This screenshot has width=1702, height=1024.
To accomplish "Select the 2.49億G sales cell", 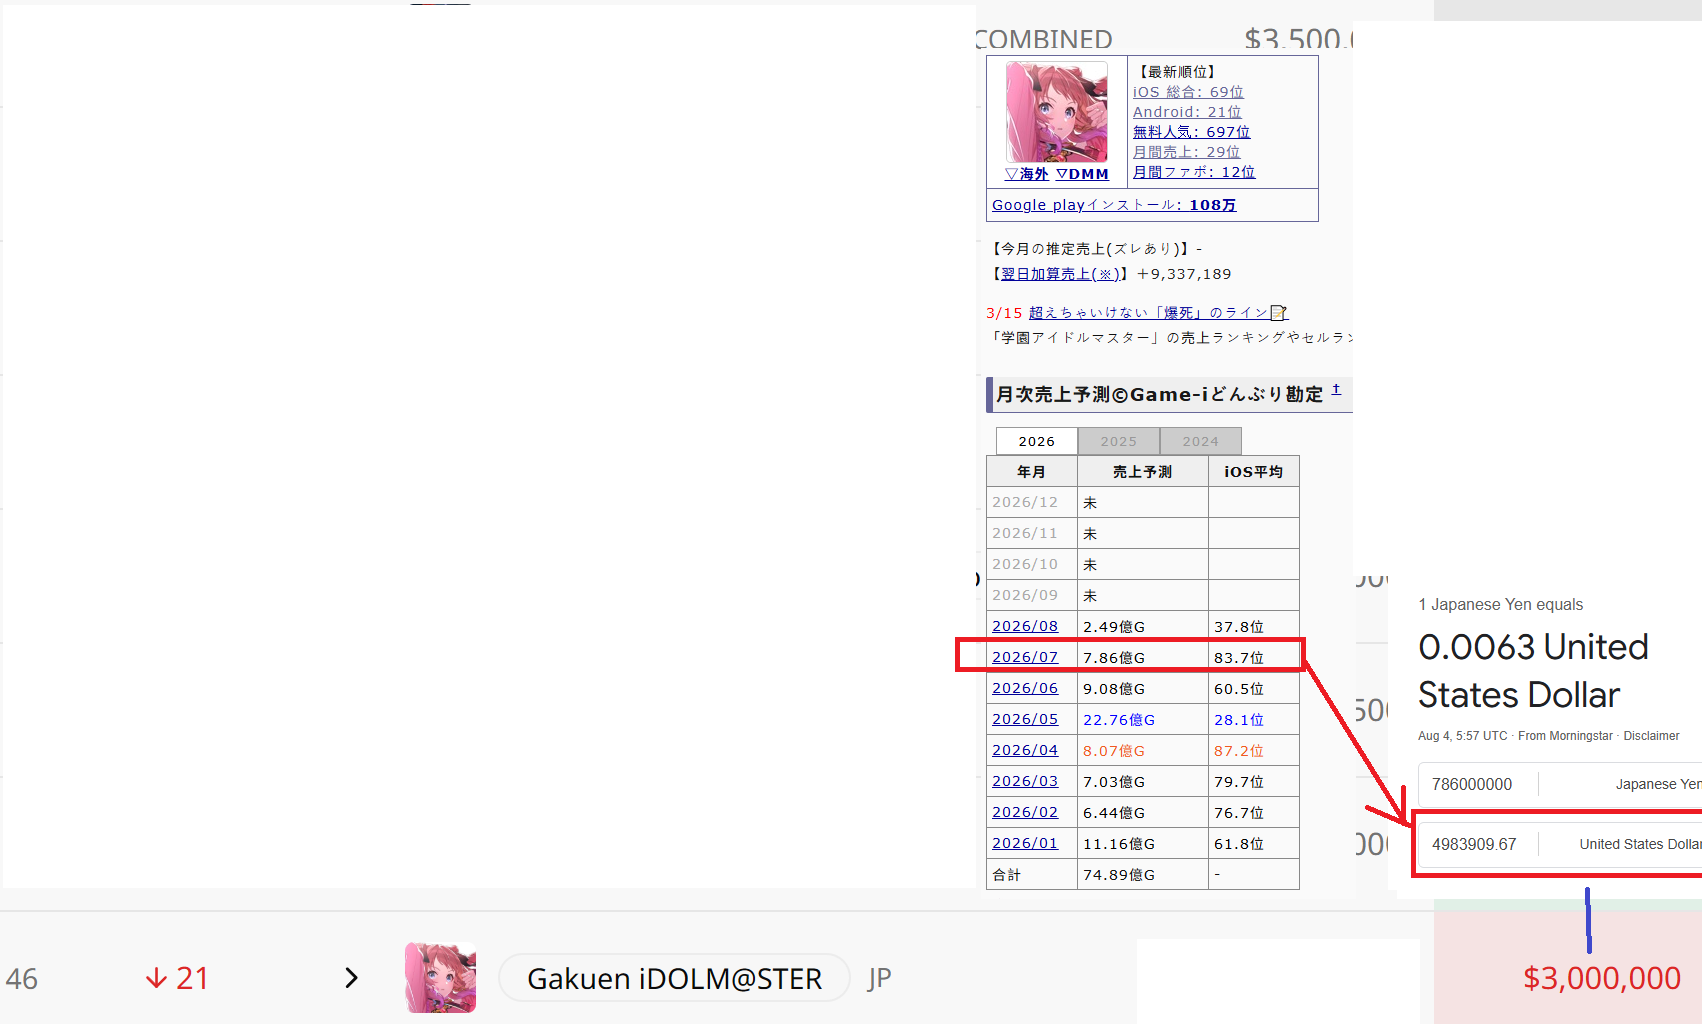I will coord(1143,626).
